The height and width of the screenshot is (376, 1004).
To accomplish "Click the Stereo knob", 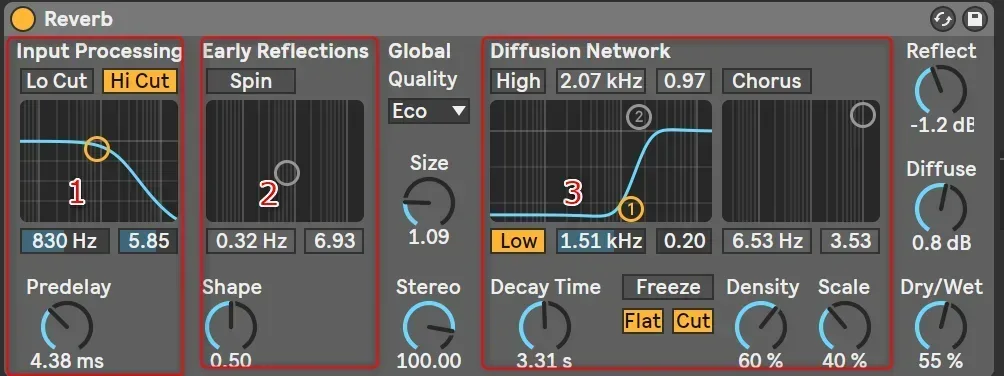I will pos(428,327).
